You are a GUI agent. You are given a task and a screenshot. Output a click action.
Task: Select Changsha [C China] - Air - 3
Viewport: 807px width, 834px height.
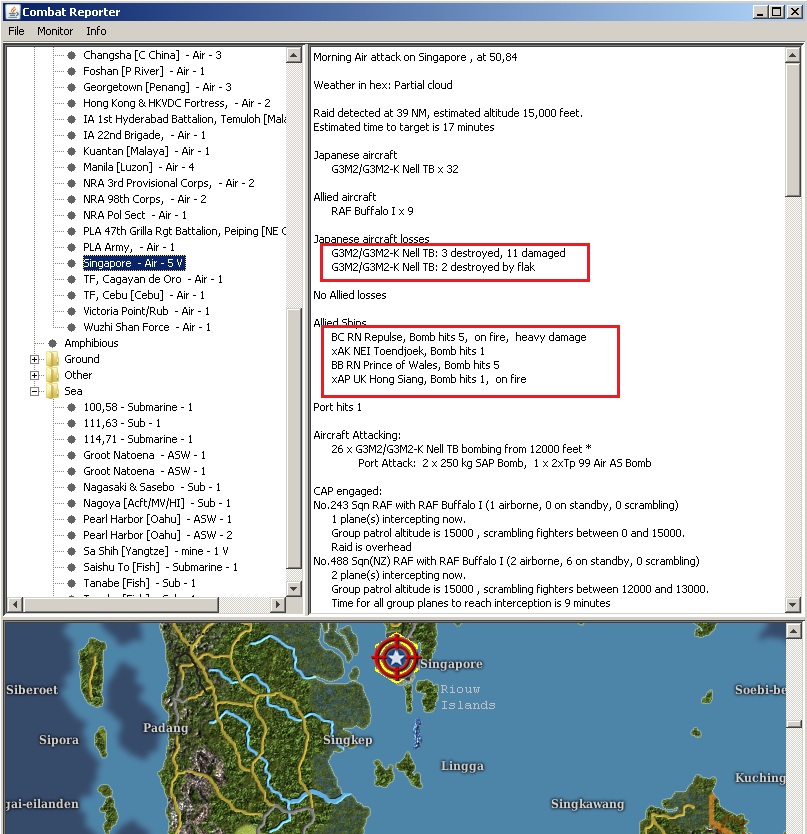[x=152, y=55]
